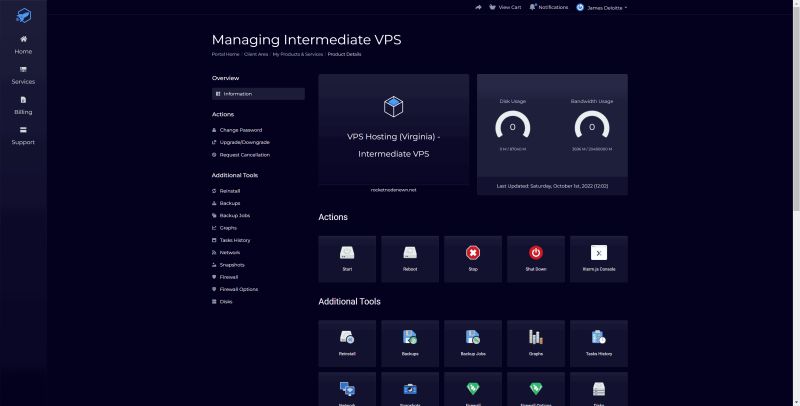The width and height of the screenshot is (800, 406).
Task: Open Notifications bell in top bar
Action: tap(548, 7)
